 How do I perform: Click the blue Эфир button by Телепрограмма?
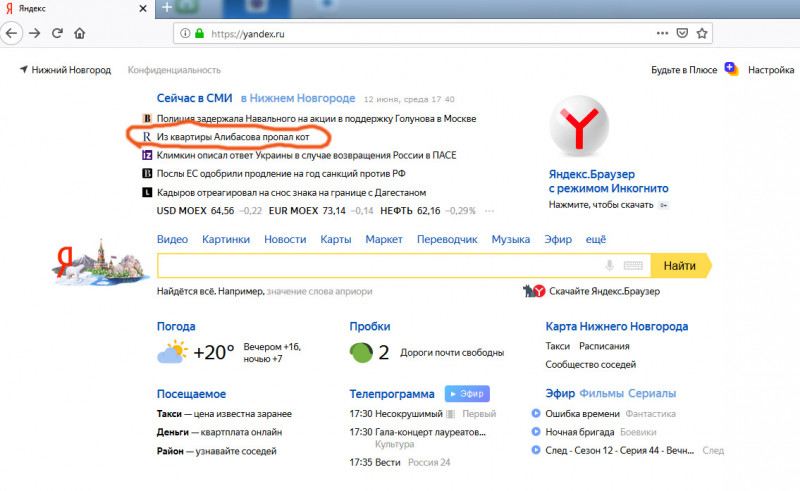467,394
